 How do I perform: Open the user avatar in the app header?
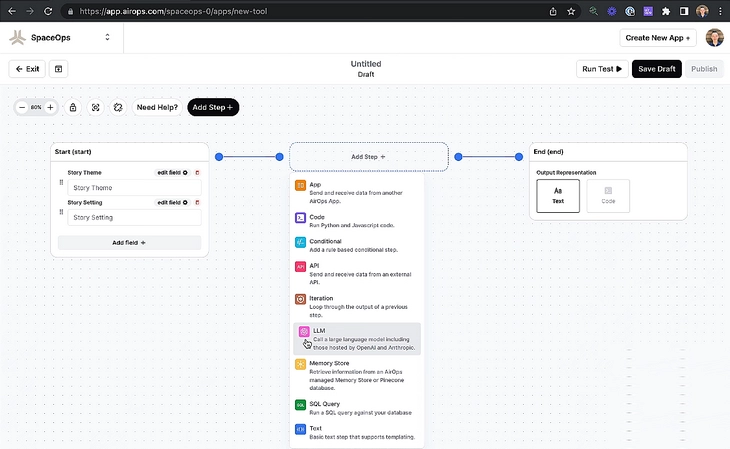tap(714, 38)
